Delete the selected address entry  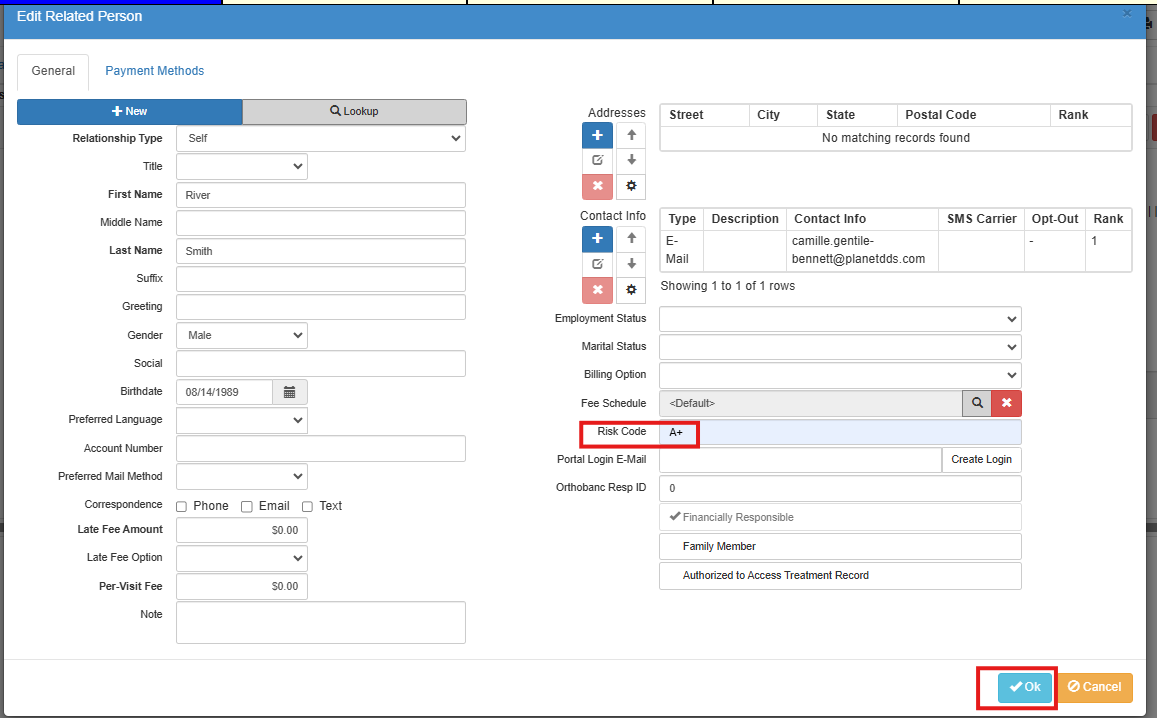coord(597,187)
